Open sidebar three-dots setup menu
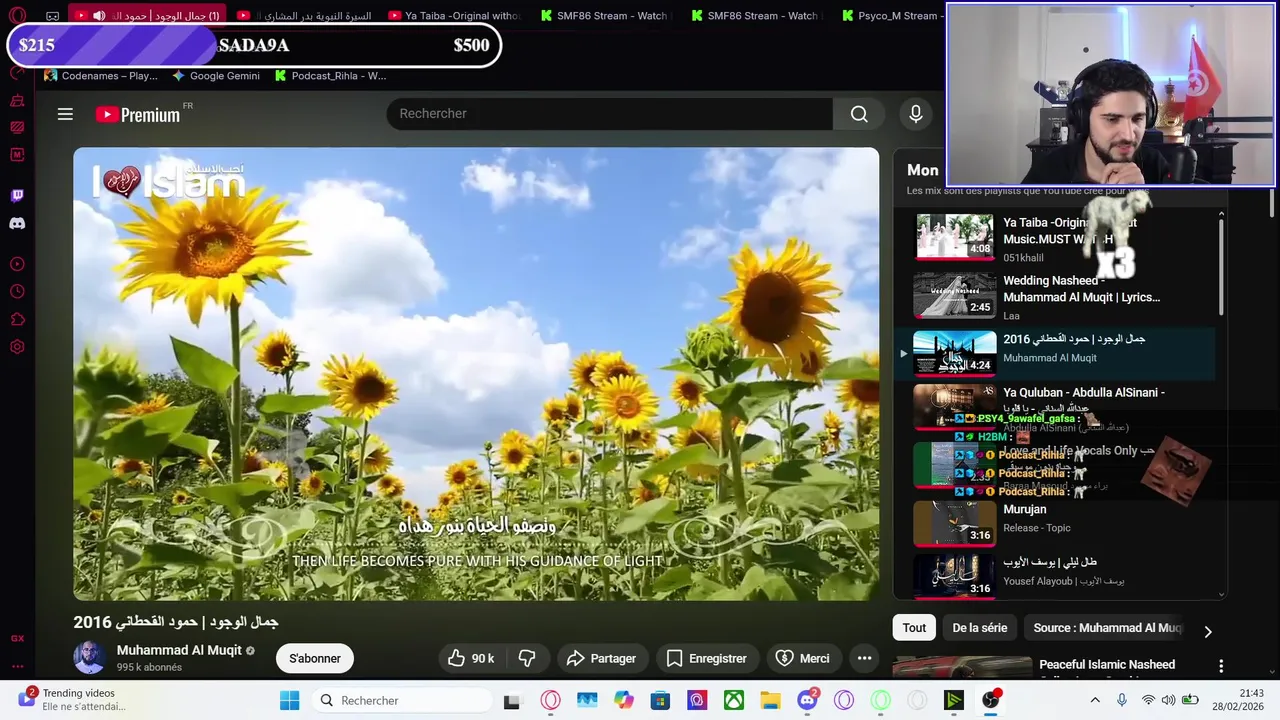 17,666
